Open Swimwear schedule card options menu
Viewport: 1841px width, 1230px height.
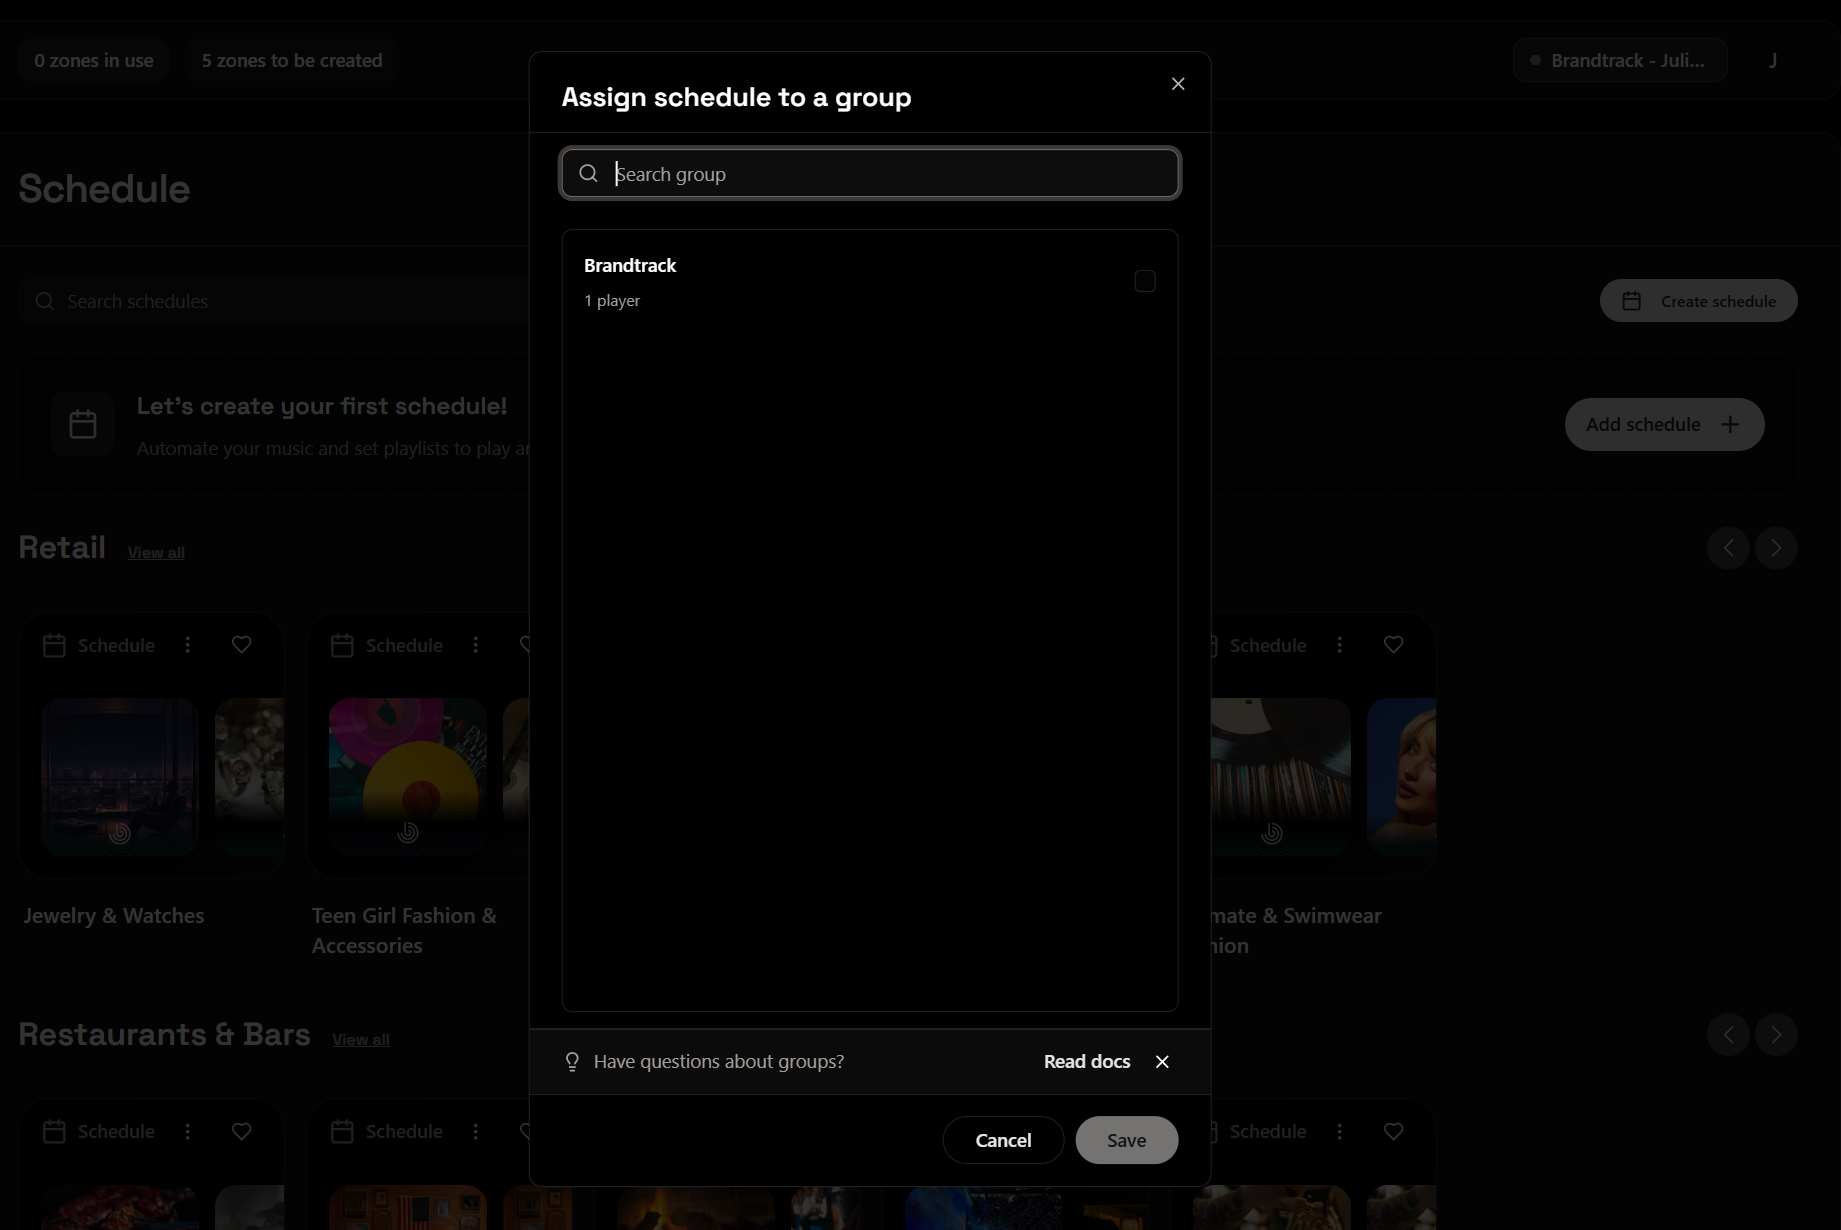(1339, 645)
